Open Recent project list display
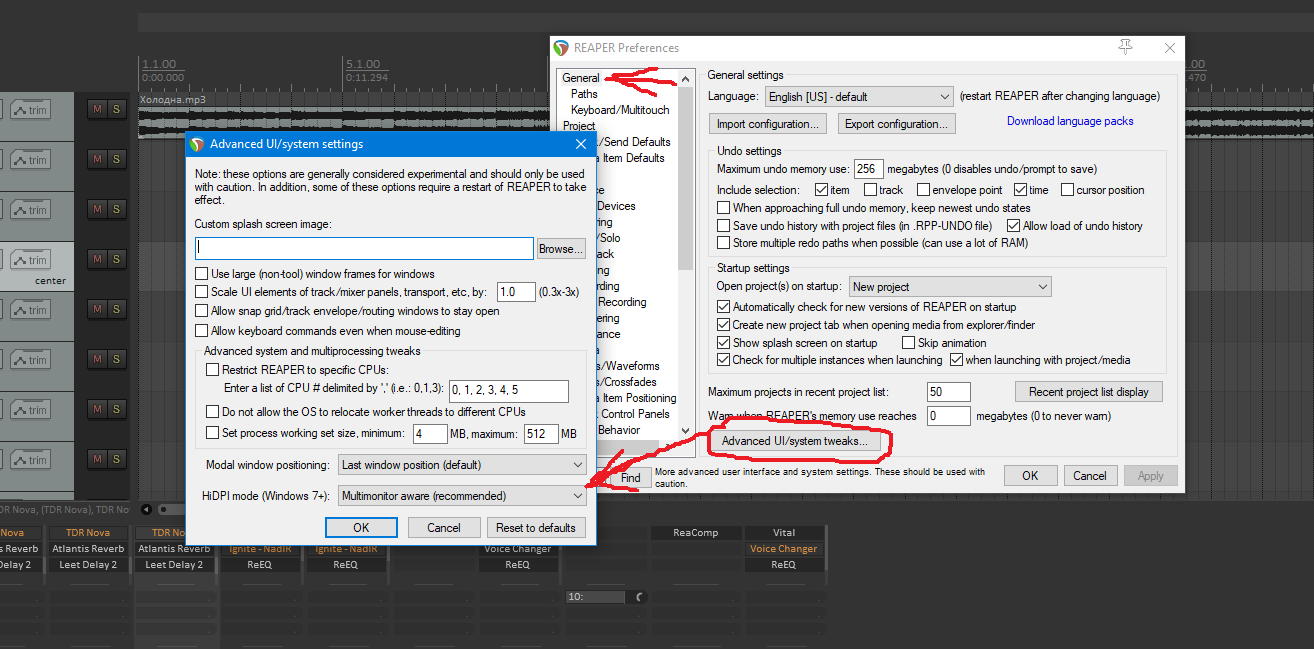This screenshot has width=1314, height=649. pyautogui.click(x=1088, y=391)
